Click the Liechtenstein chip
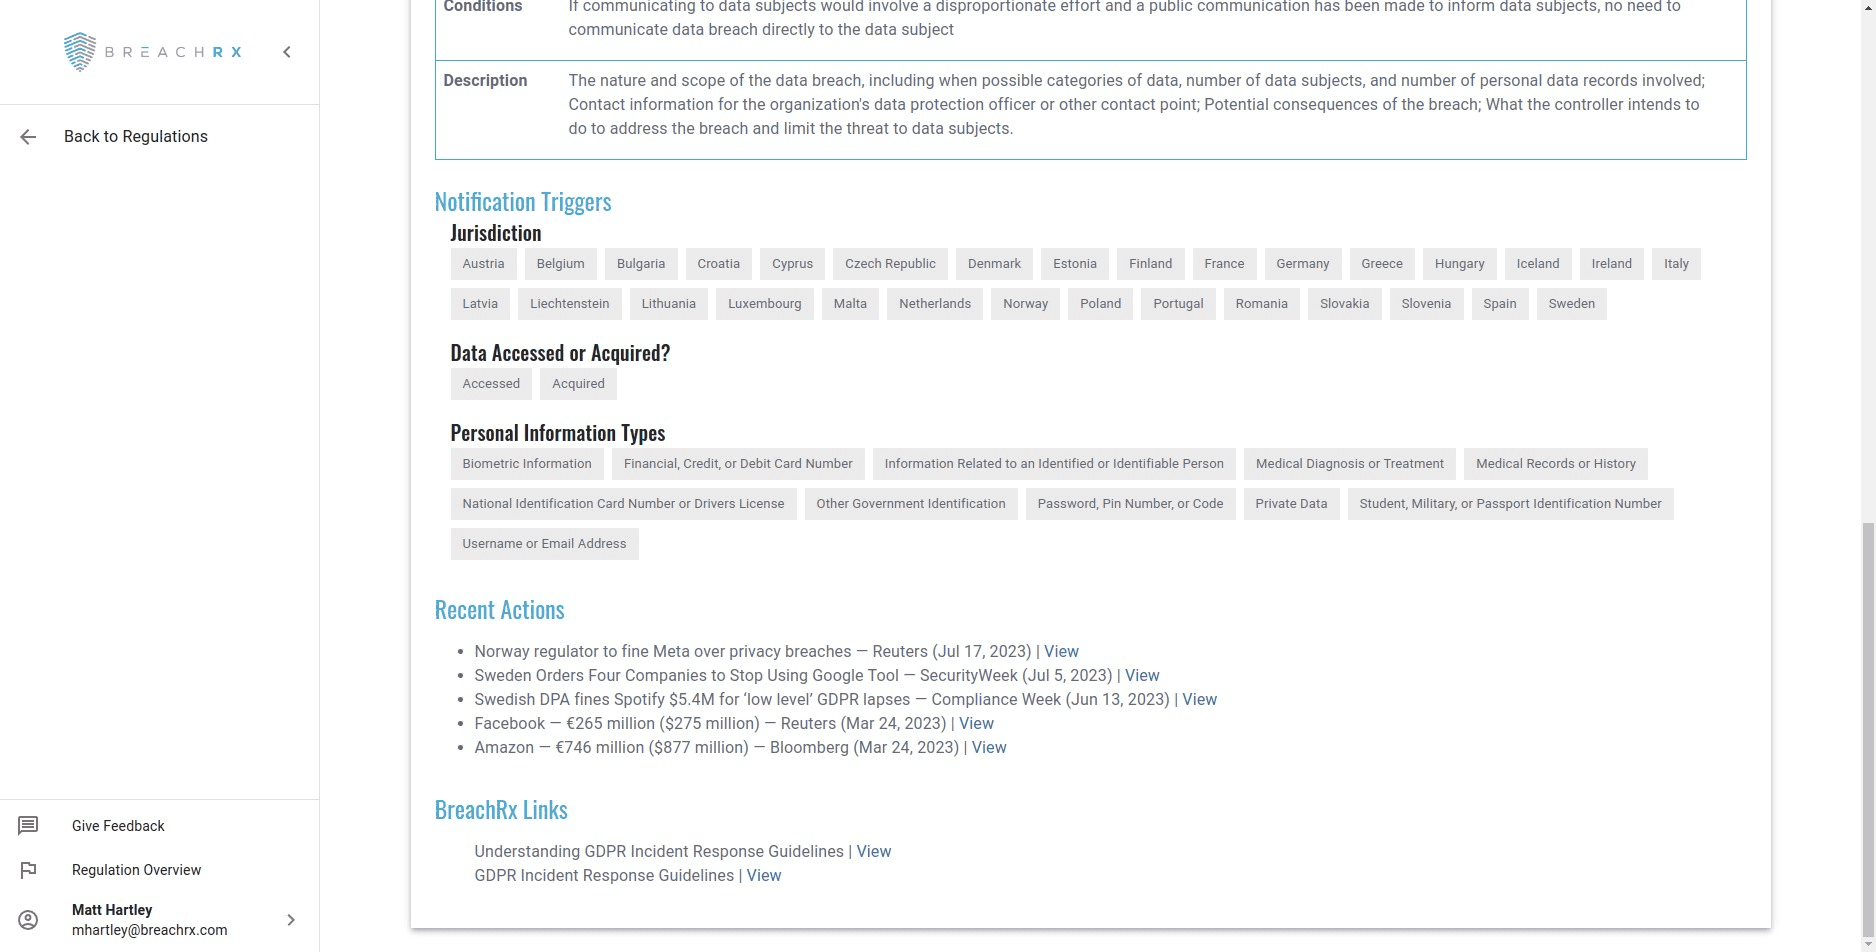Screen dimensions: 1876x952 point(569,304)
